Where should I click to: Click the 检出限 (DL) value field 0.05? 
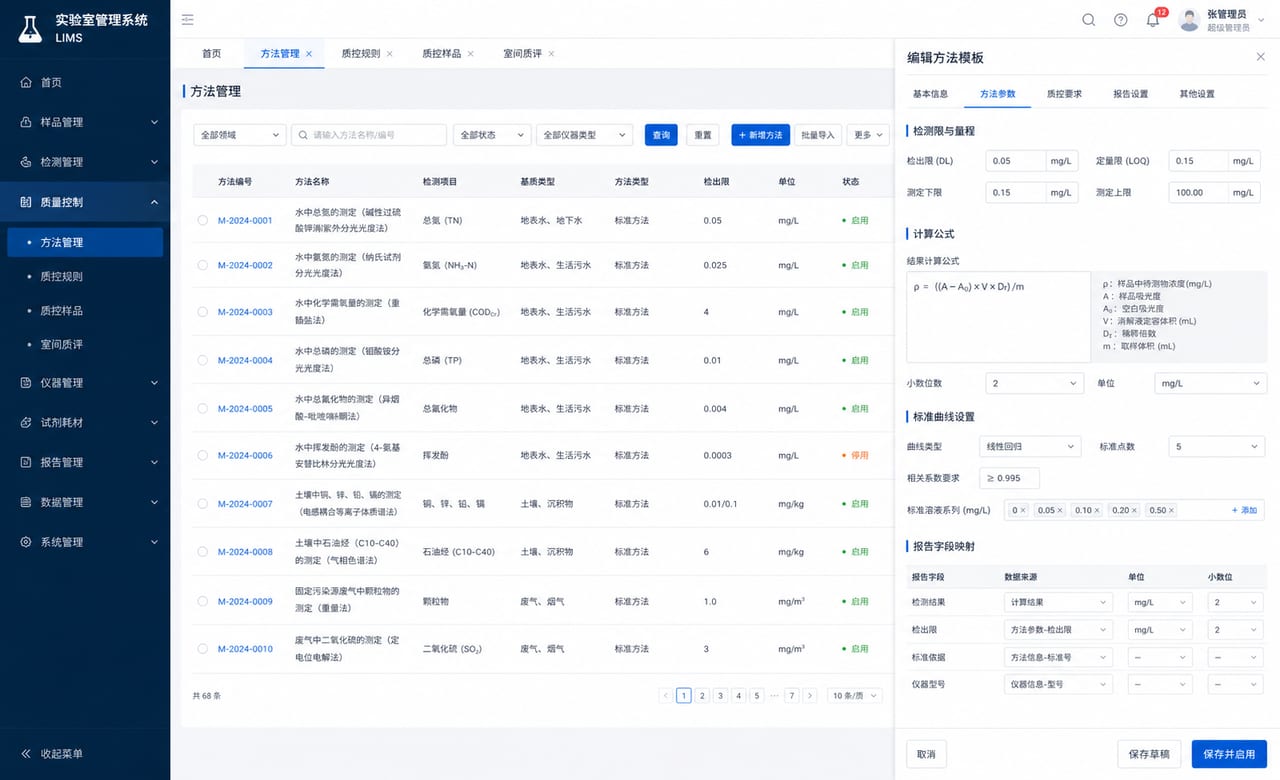click(x=1015, y=161)
